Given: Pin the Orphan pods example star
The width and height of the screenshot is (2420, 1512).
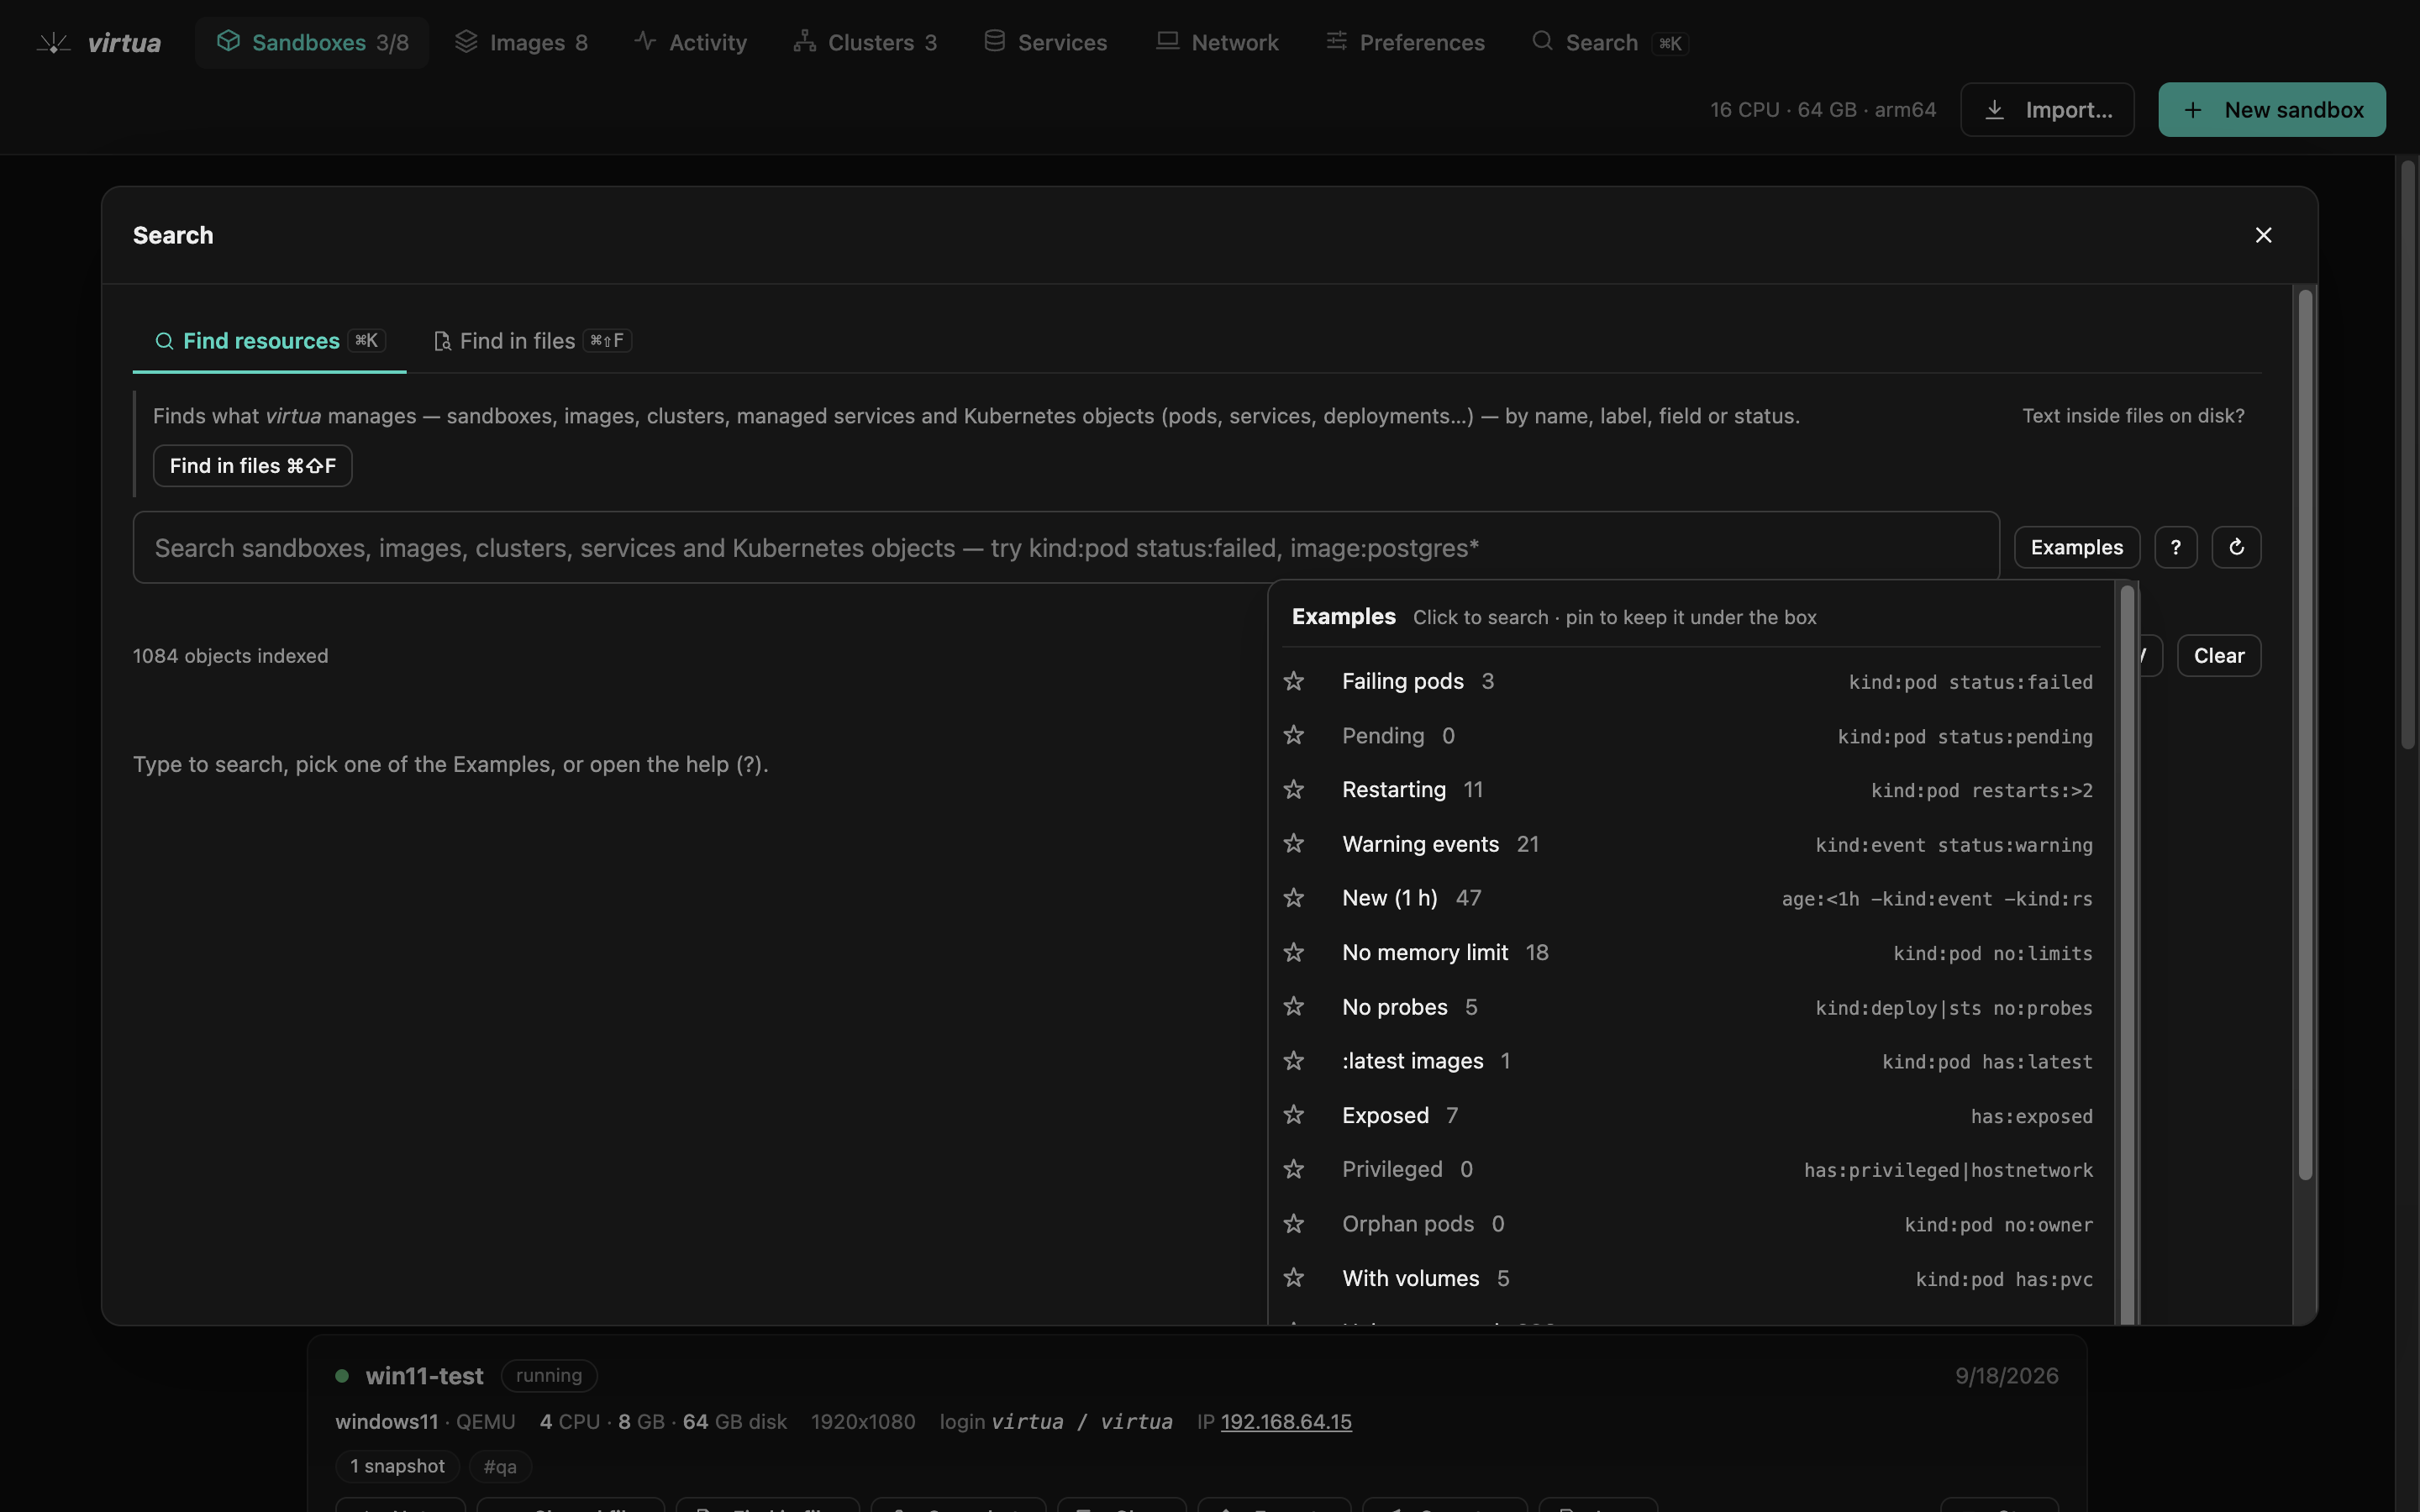Looking at the screenshot, I should click(x=1294, y=1223).
